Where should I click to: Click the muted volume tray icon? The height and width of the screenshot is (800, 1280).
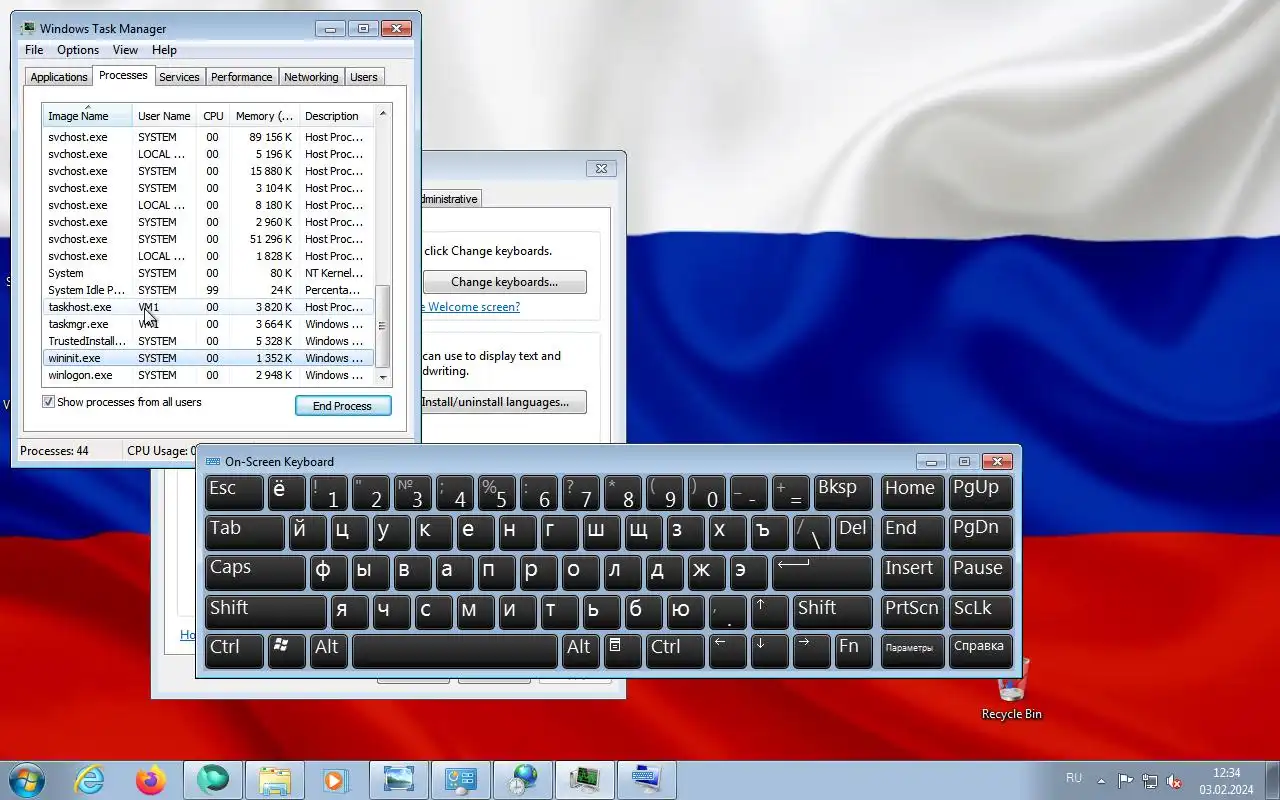[x=1175, y=781]
